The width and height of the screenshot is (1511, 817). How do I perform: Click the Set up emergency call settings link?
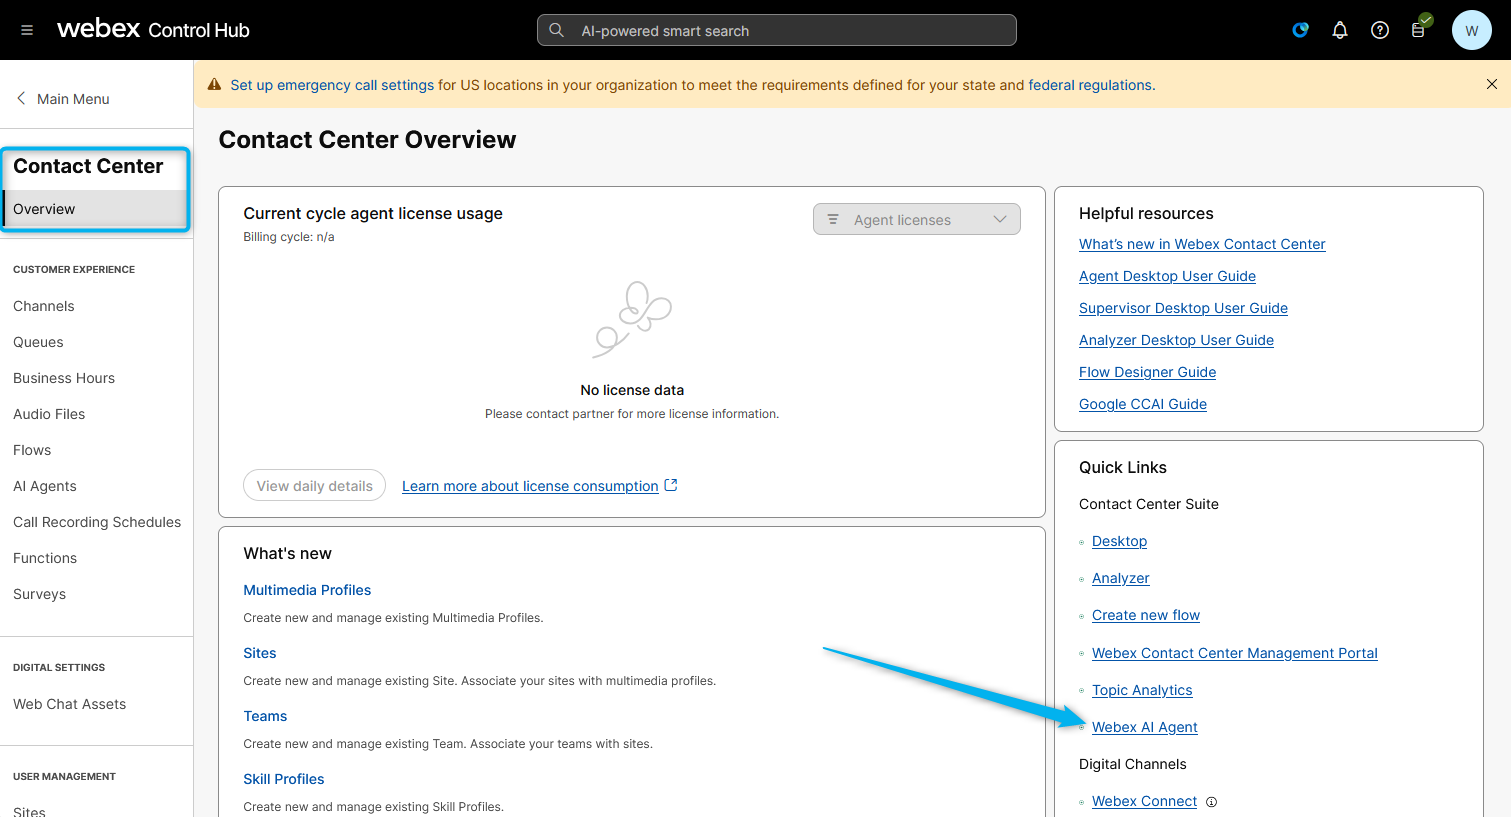tap(332, 85)
